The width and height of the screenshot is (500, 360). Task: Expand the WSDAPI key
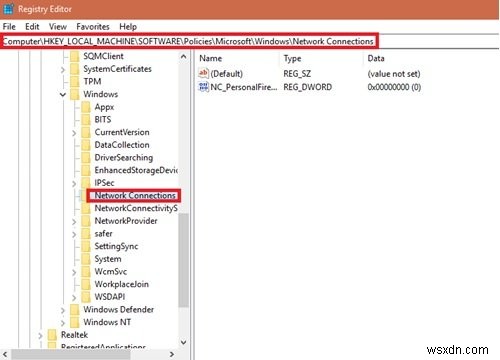[74, 298]
